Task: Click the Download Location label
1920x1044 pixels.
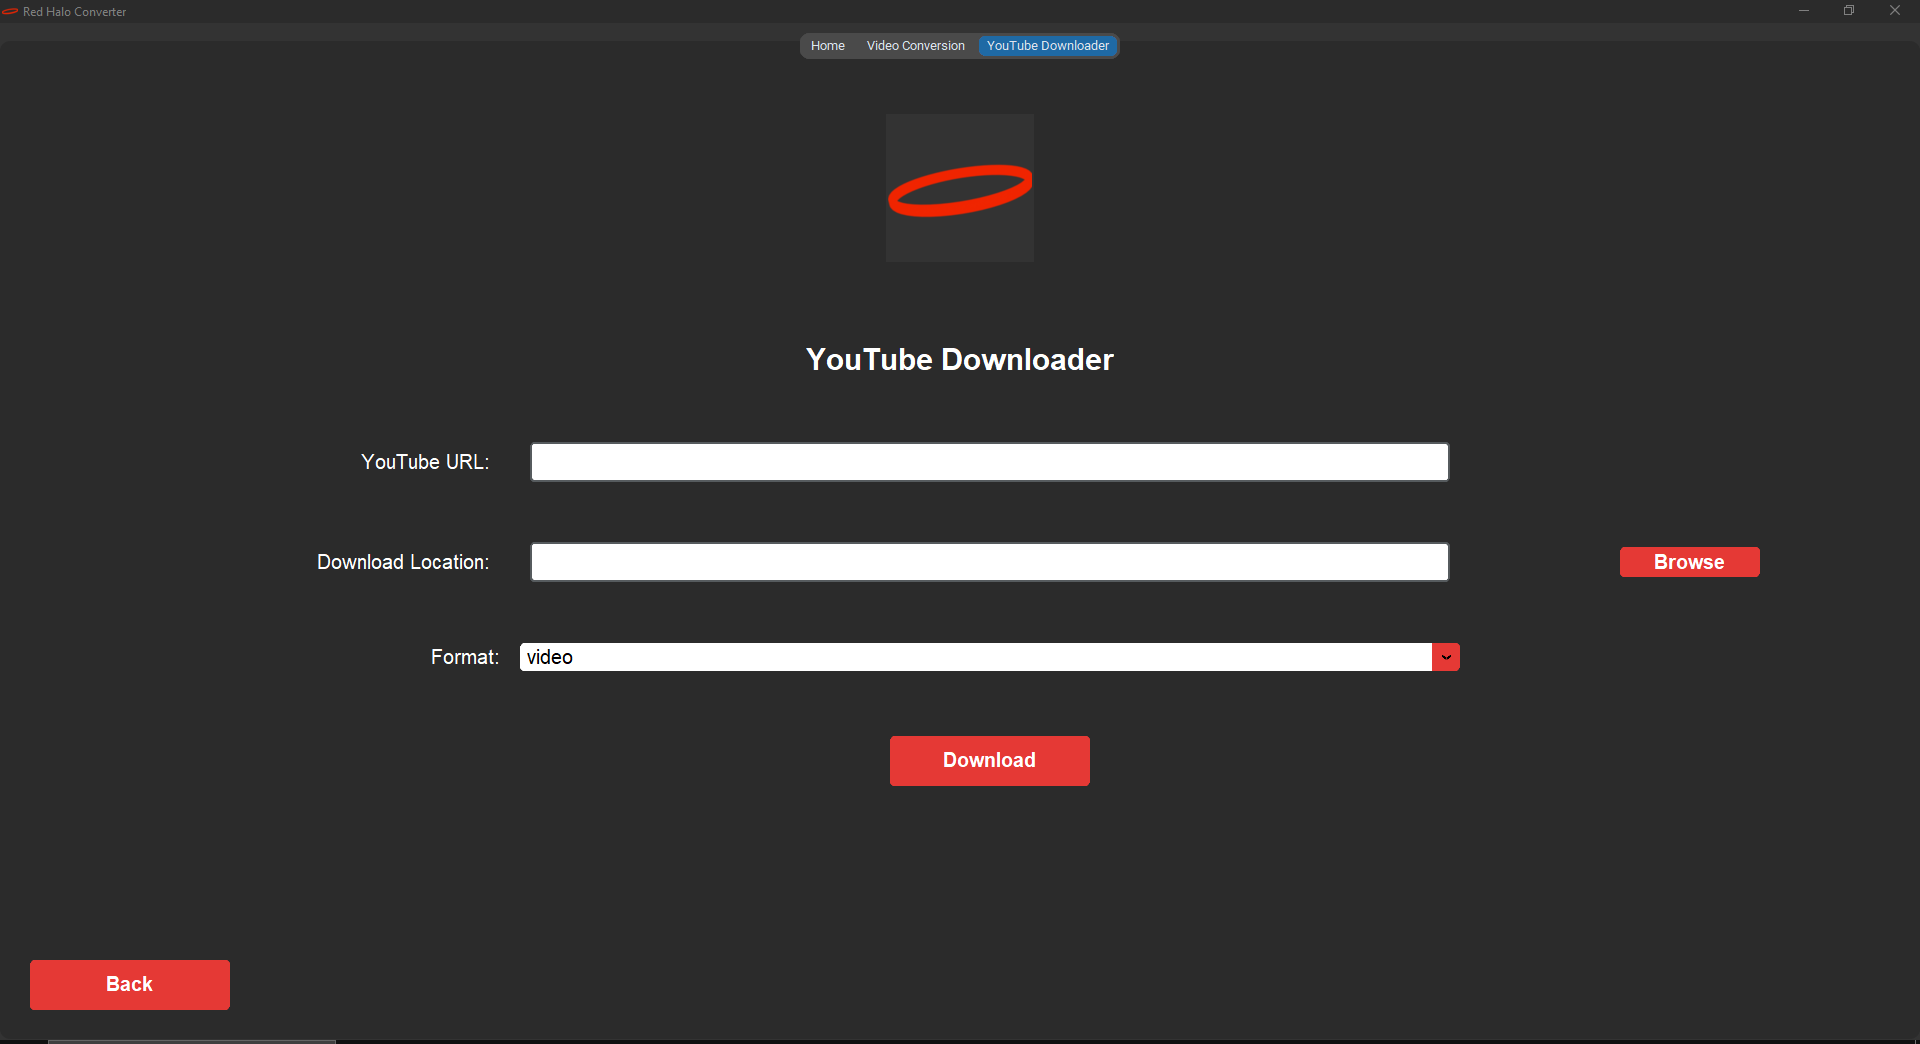Action: point(403,562)
